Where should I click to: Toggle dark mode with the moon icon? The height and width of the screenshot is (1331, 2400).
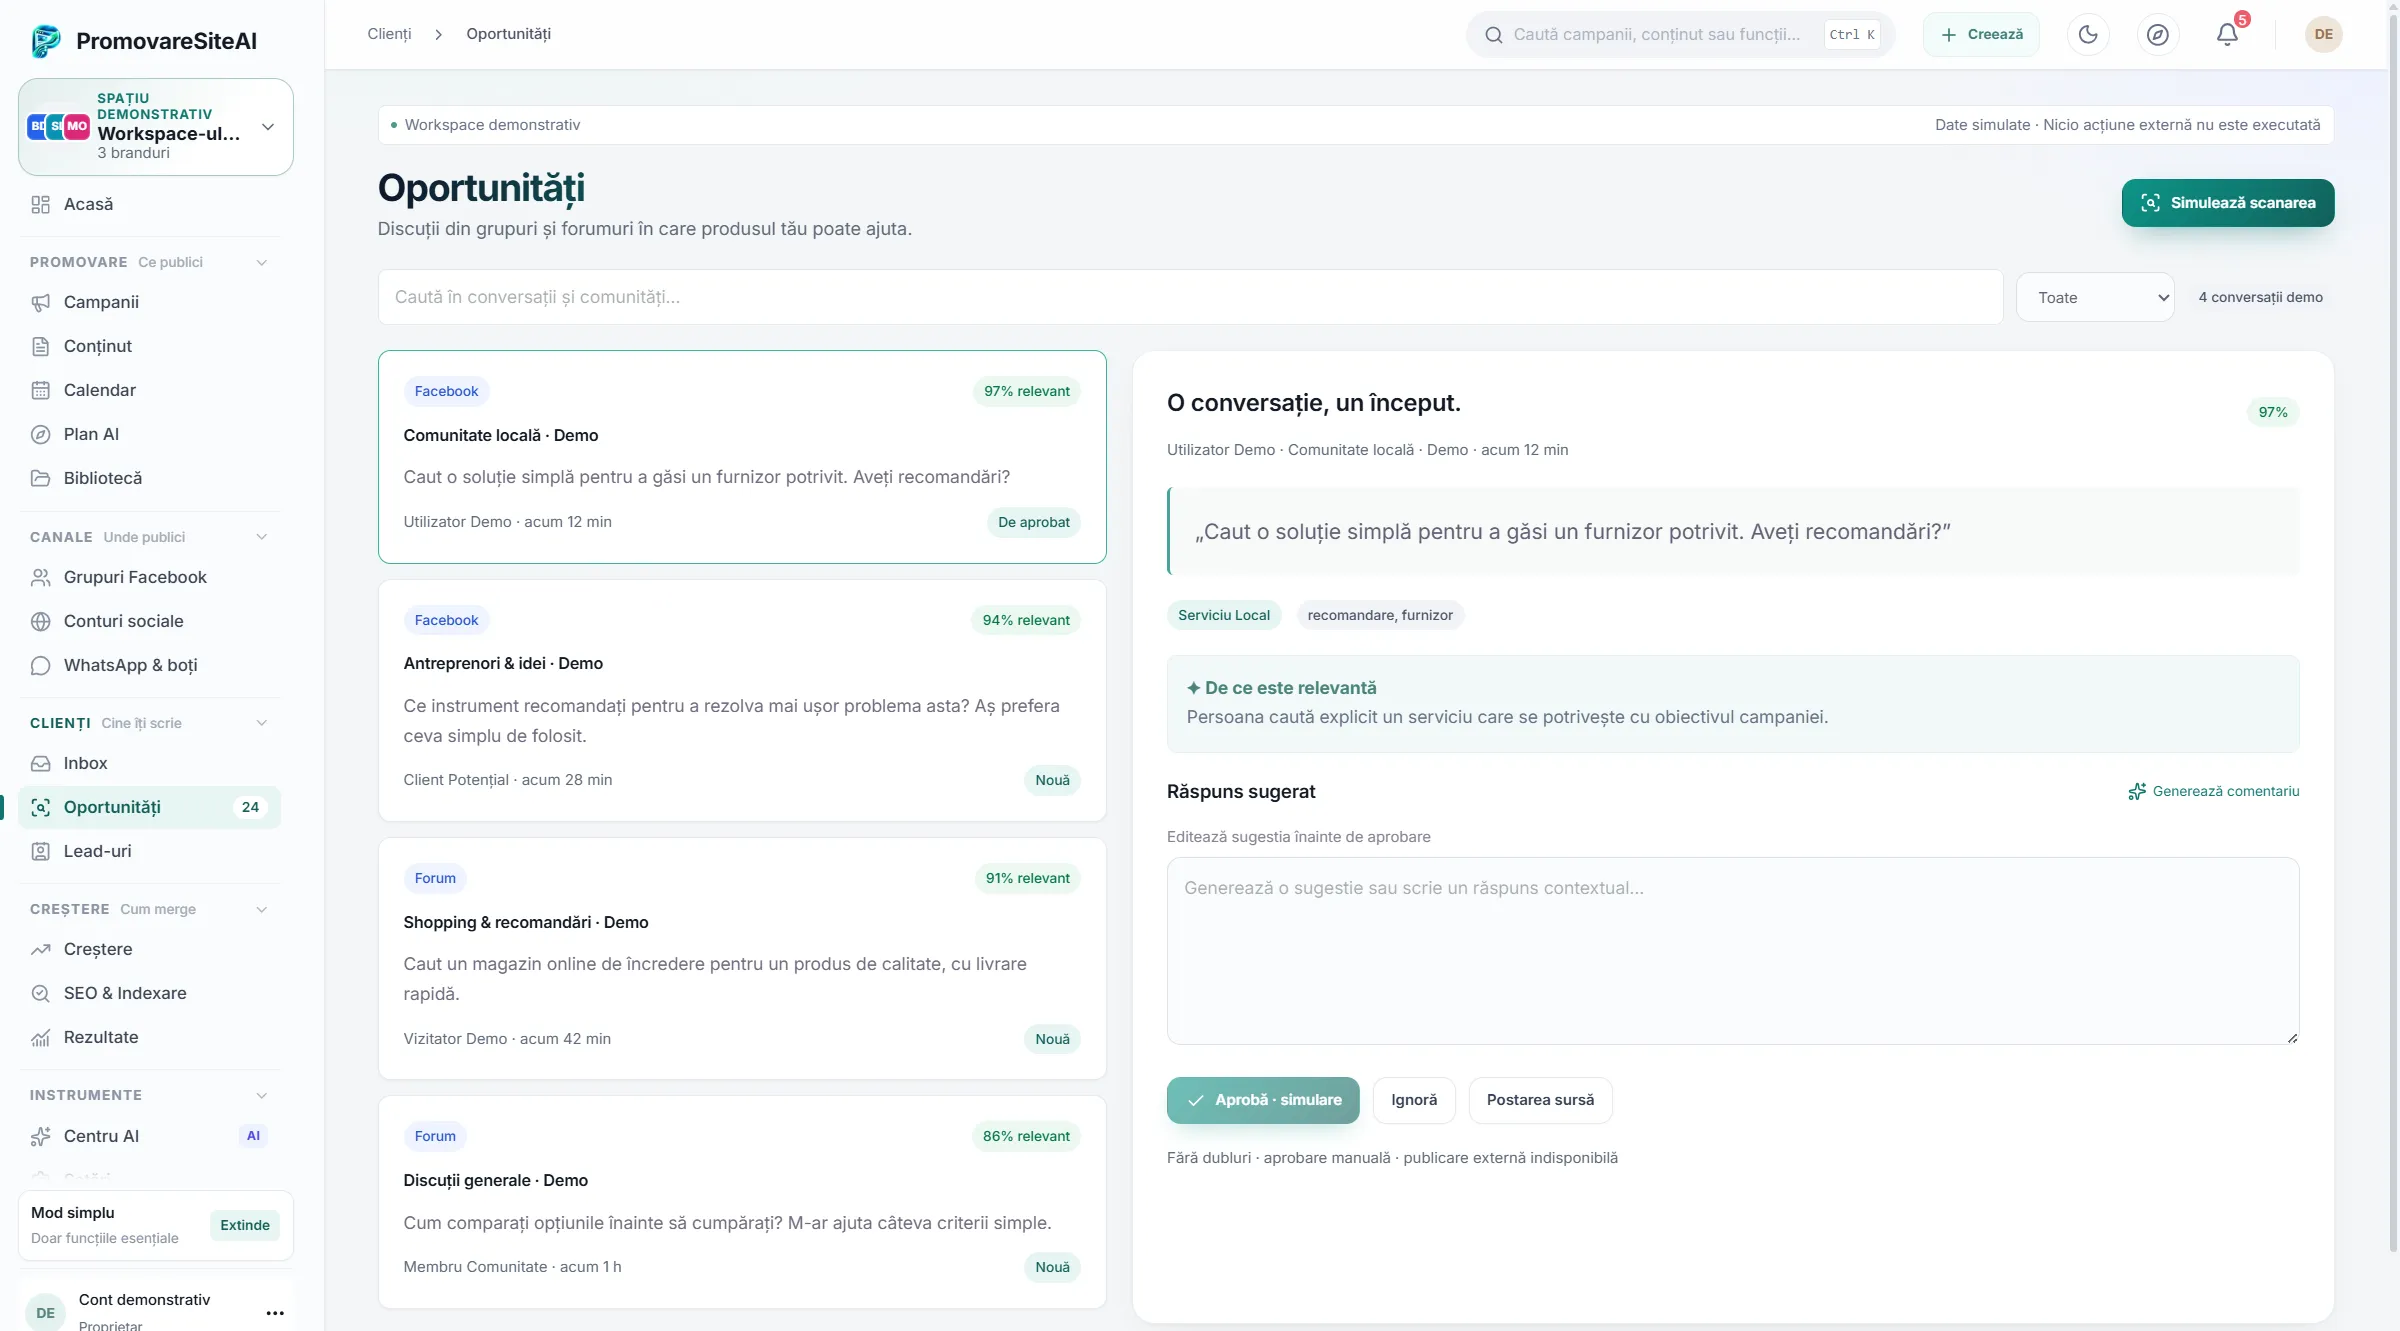click(x=2088, y=34)
